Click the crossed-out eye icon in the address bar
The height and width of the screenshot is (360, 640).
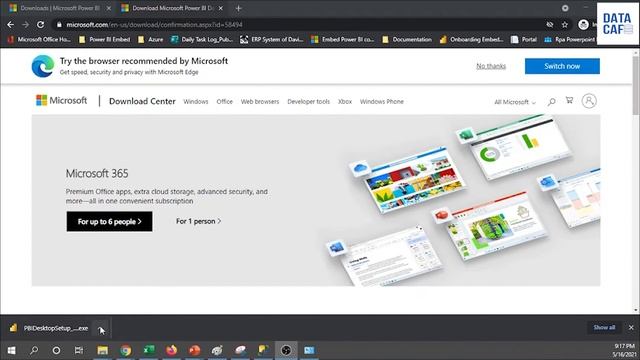550,25
